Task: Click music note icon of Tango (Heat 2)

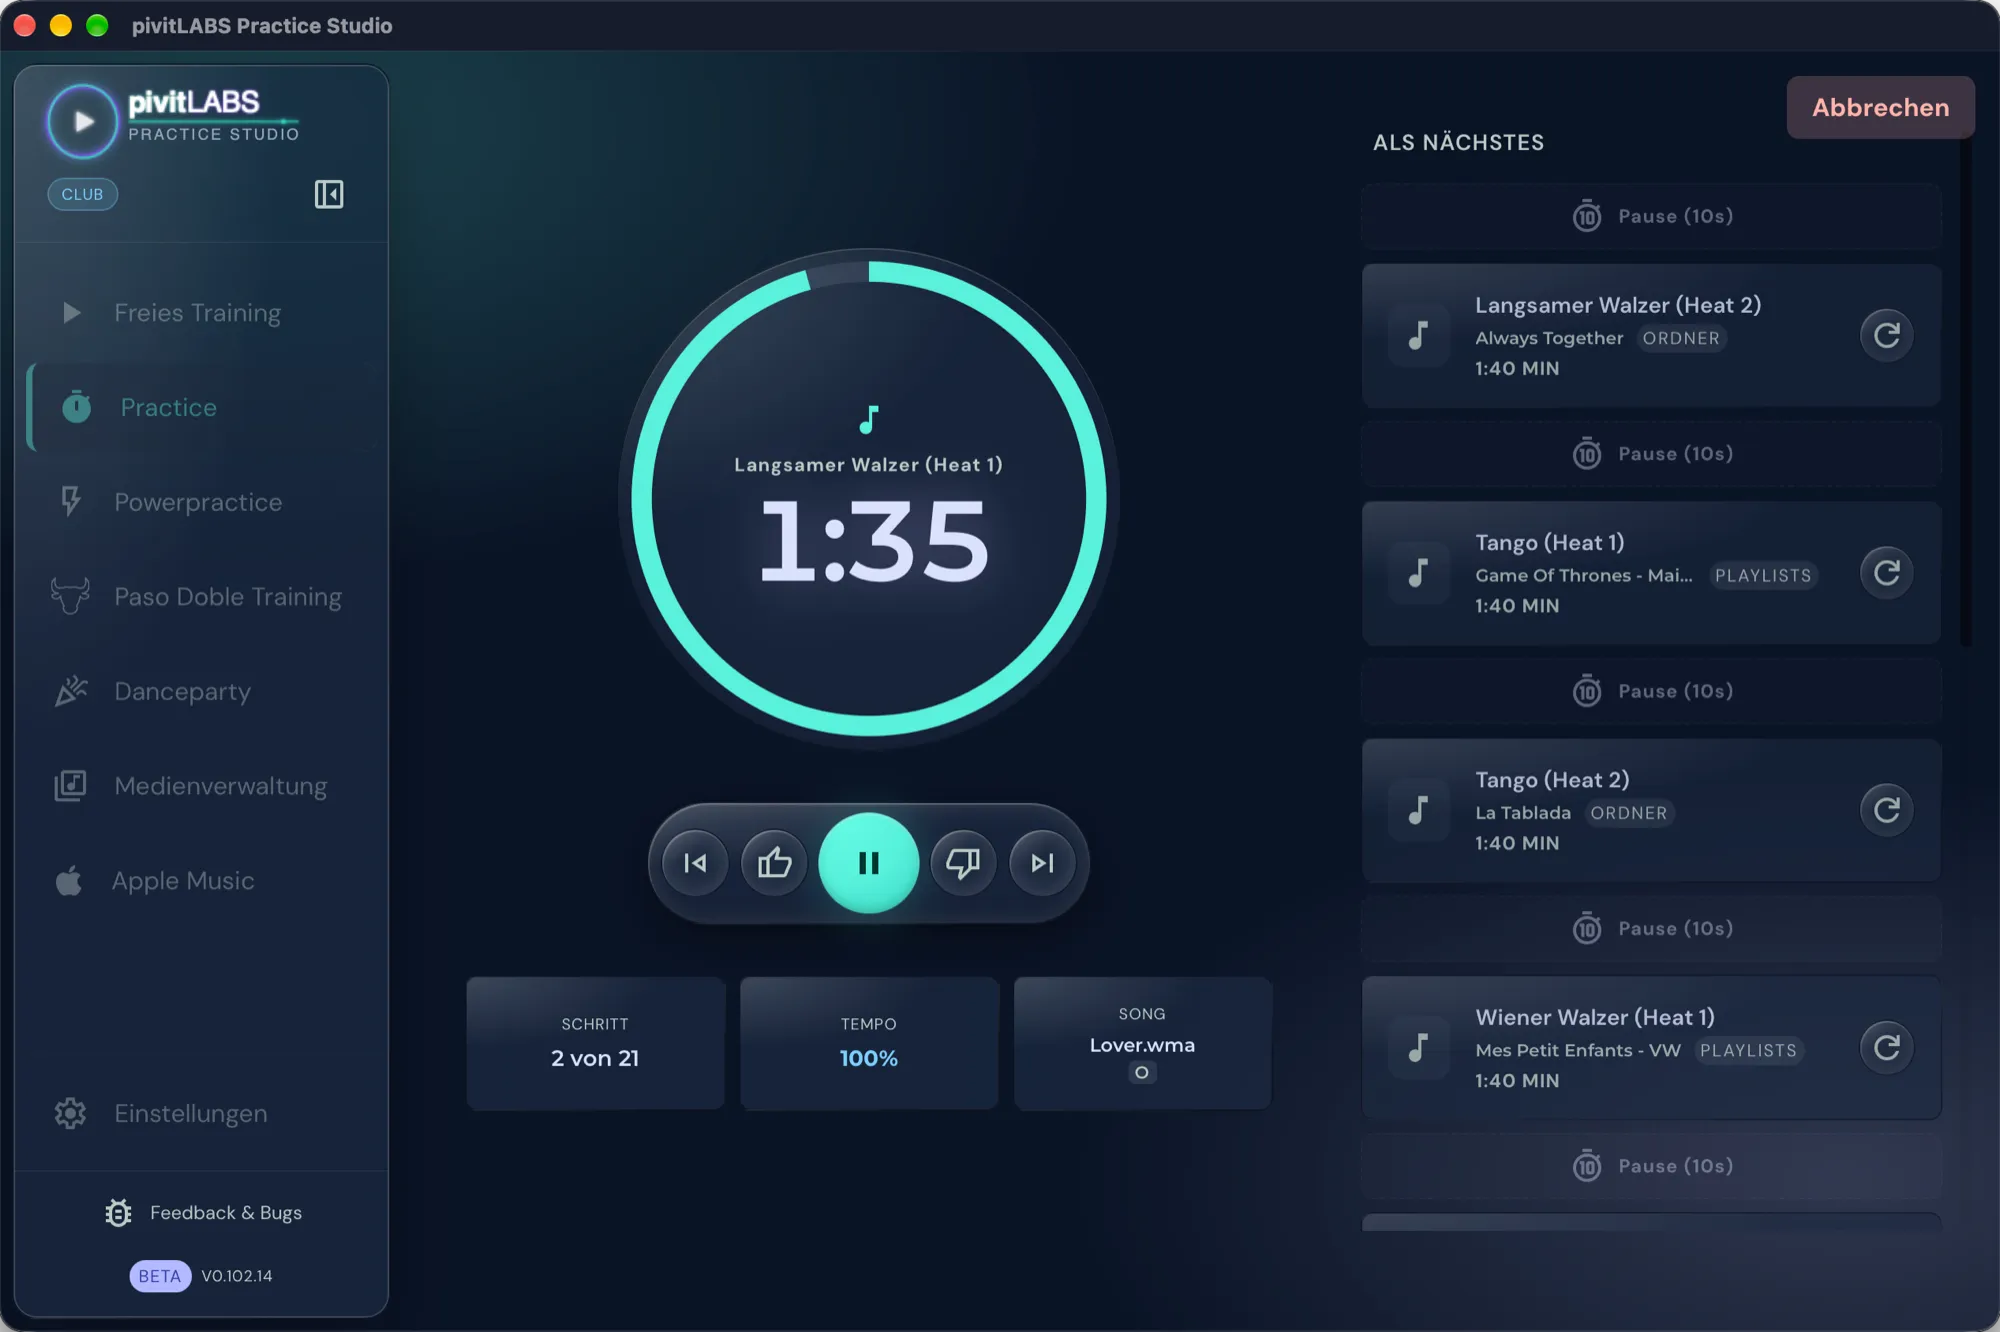Action: coord(1418,810)
